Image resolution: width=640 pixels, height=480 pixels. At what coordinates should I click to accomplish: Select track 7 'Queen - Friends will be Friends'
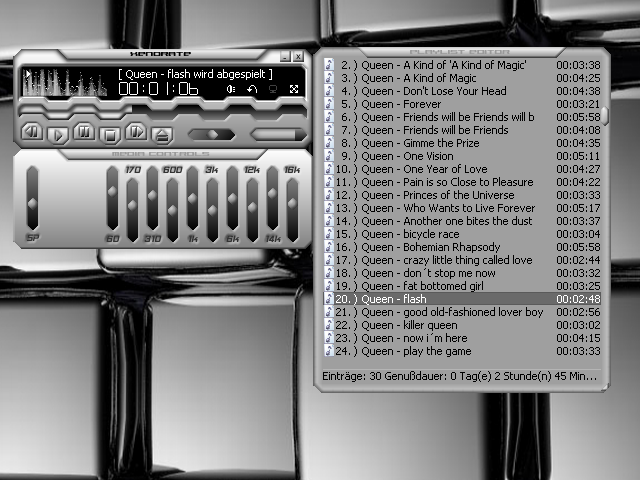tap(462, 130)
